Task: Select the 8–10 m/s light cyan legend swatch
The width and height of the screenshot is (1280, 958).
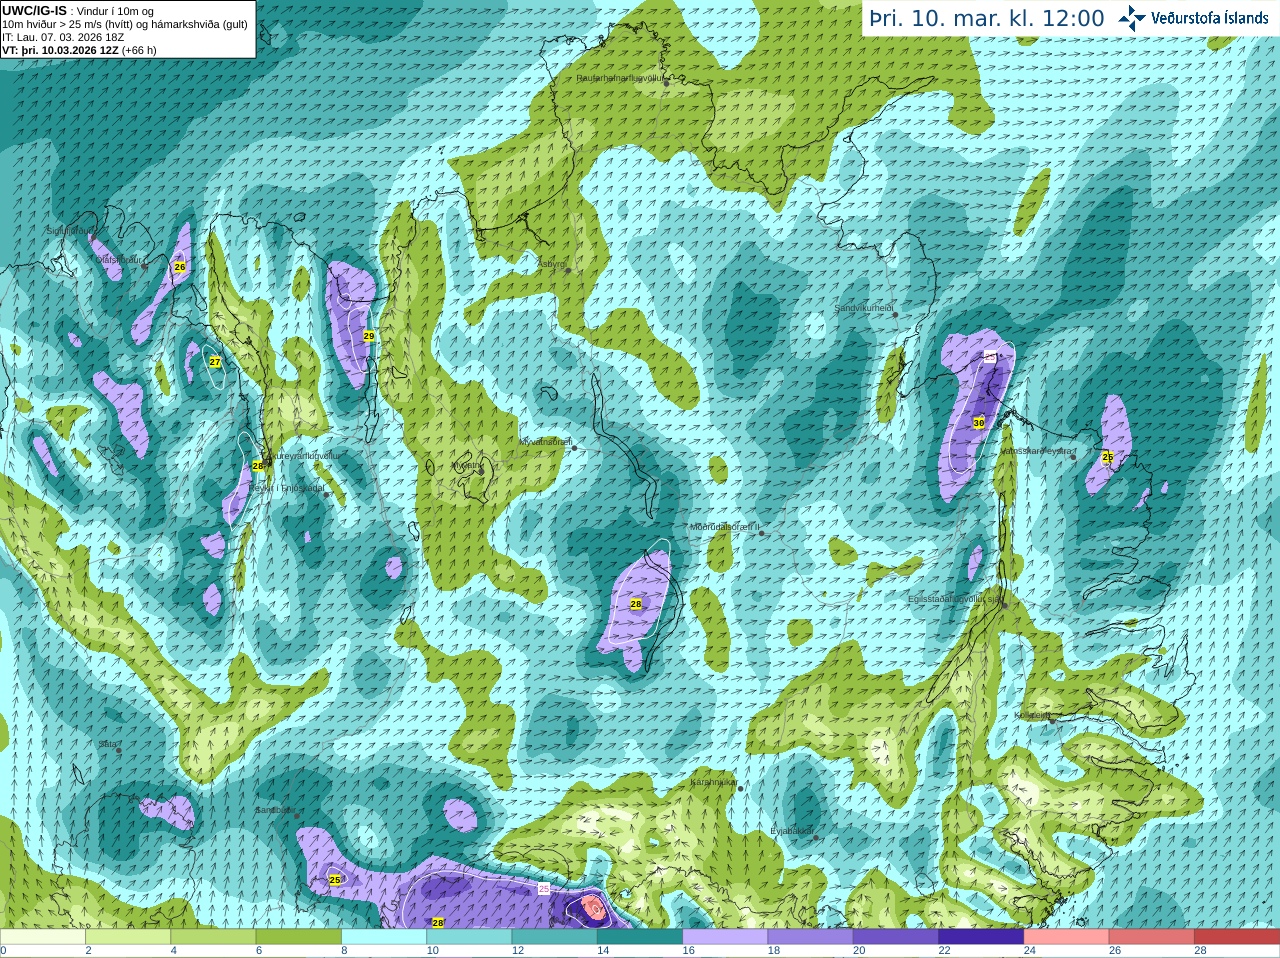Action: click(x=384, y=937)
